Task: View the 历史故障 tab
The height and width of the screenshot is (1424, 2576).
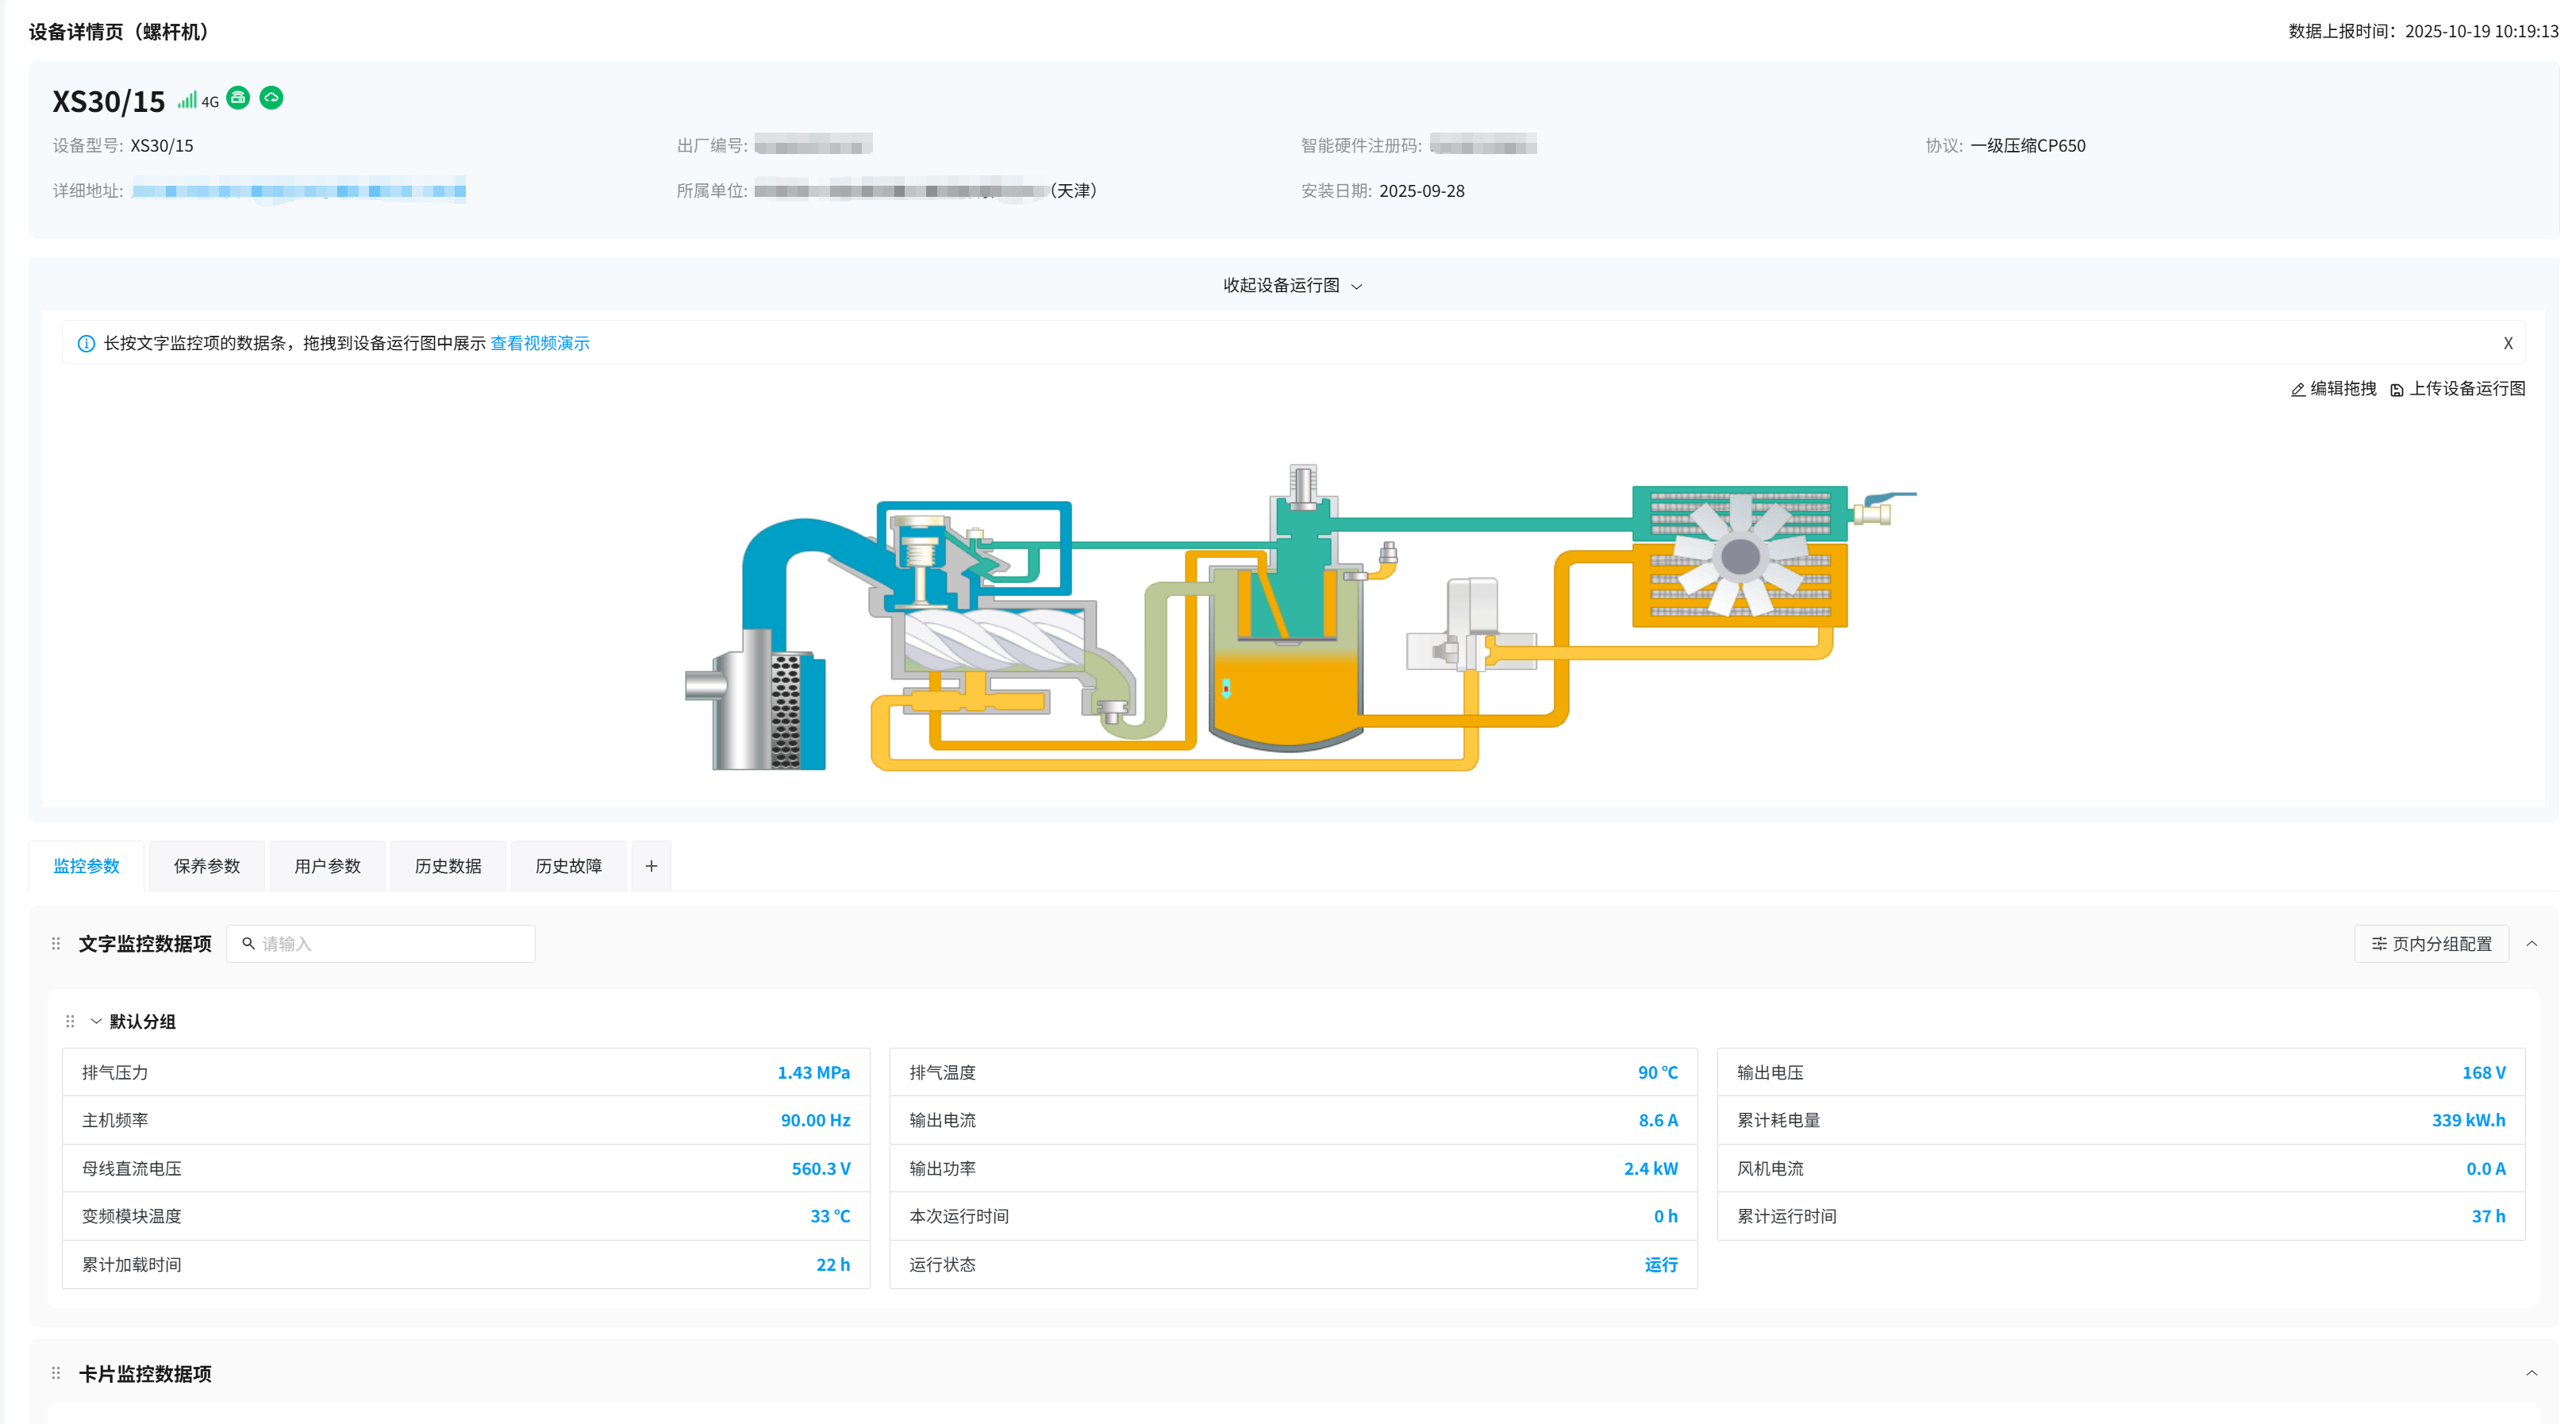Action: click(x=568, y=866)
